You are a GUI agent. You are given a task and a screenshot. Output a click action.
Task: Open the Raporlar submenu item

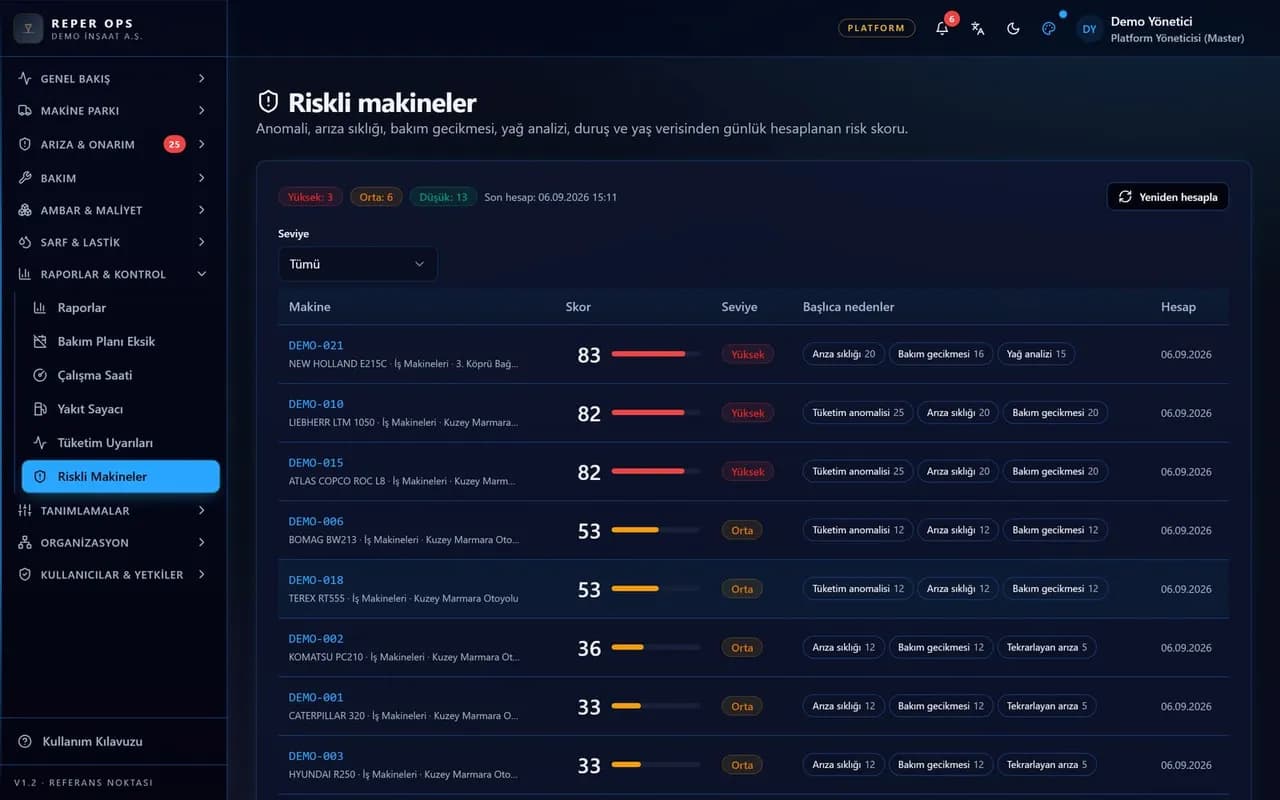(x=121, y=308)
